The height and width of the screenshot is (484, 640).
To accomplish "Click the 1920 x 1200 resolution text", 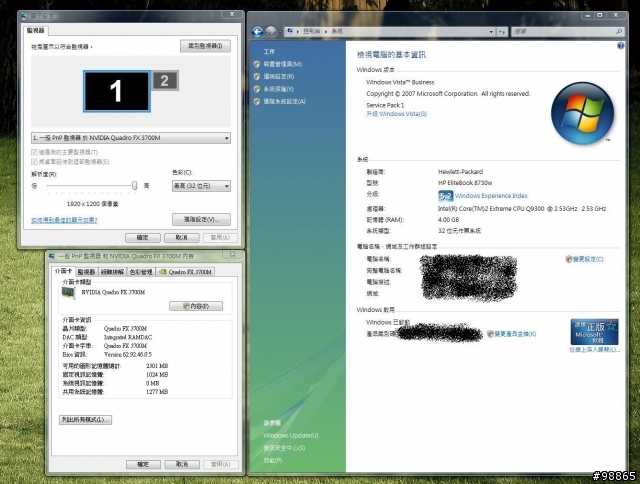I will pyautogui.click(x=93, y=204).
